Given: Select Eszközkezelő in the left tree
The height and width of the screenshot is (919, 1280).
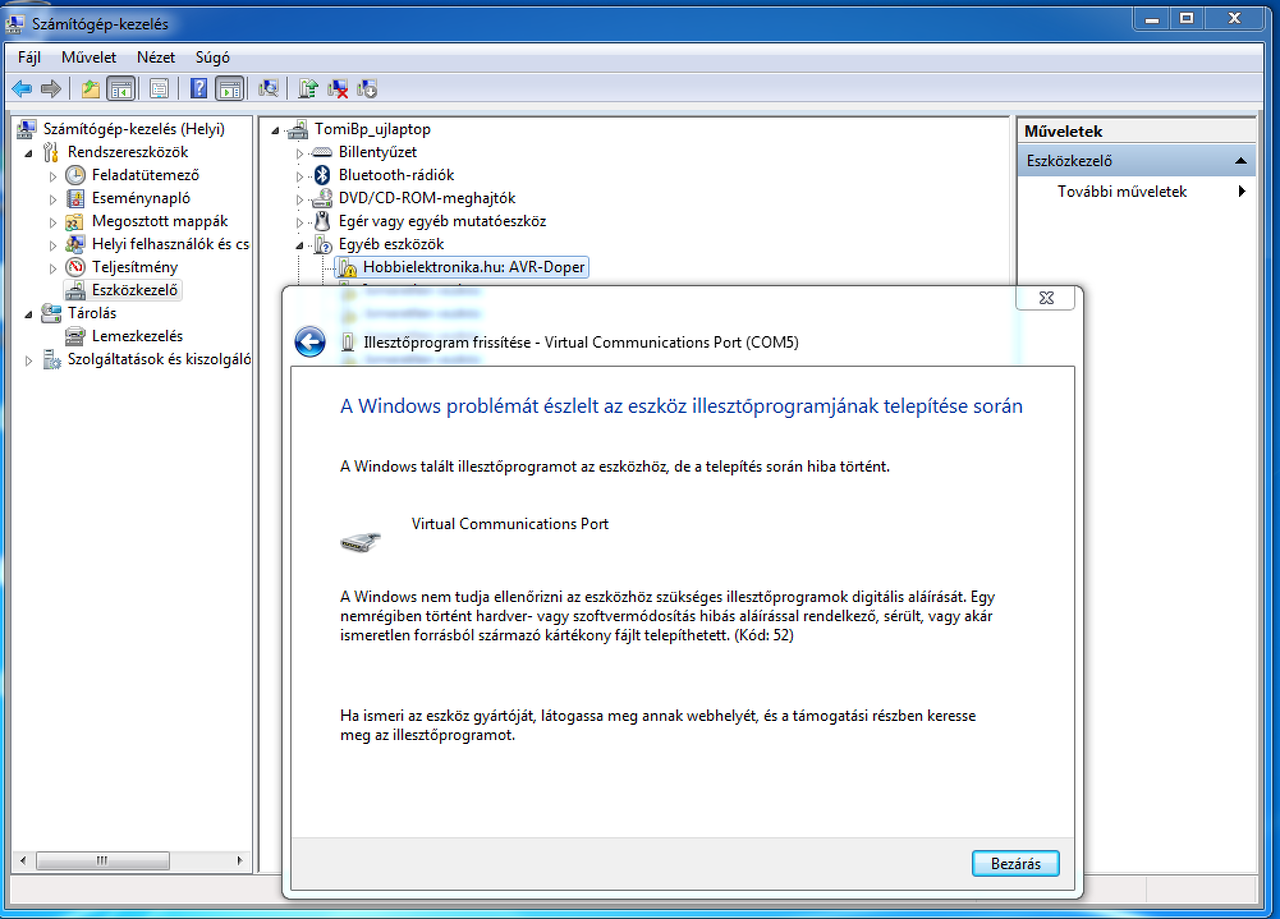Looking at the screenshot, I should point(135,290).
